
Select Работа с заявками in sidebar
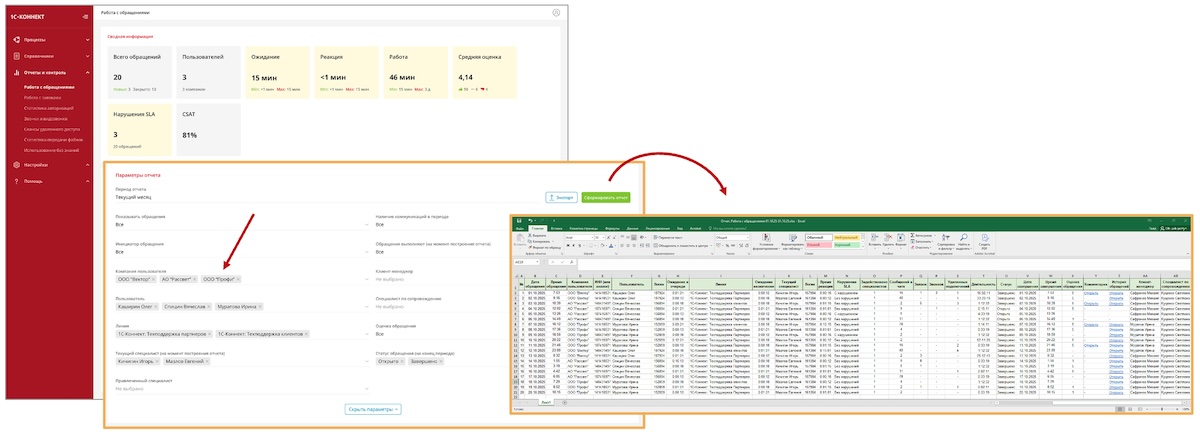[43, 98]
